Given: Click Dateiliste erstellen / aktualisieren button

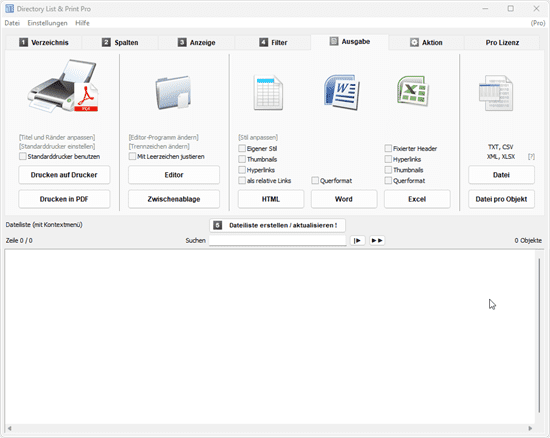Looking at the screenshot, I should [277, 225].
